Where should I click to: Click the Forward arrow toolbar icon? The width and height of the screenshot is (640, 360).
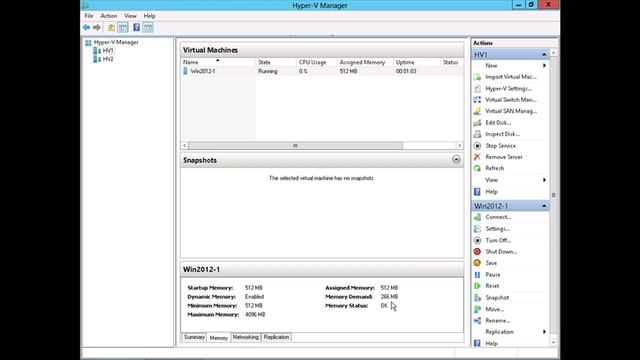tap(97, 27)
